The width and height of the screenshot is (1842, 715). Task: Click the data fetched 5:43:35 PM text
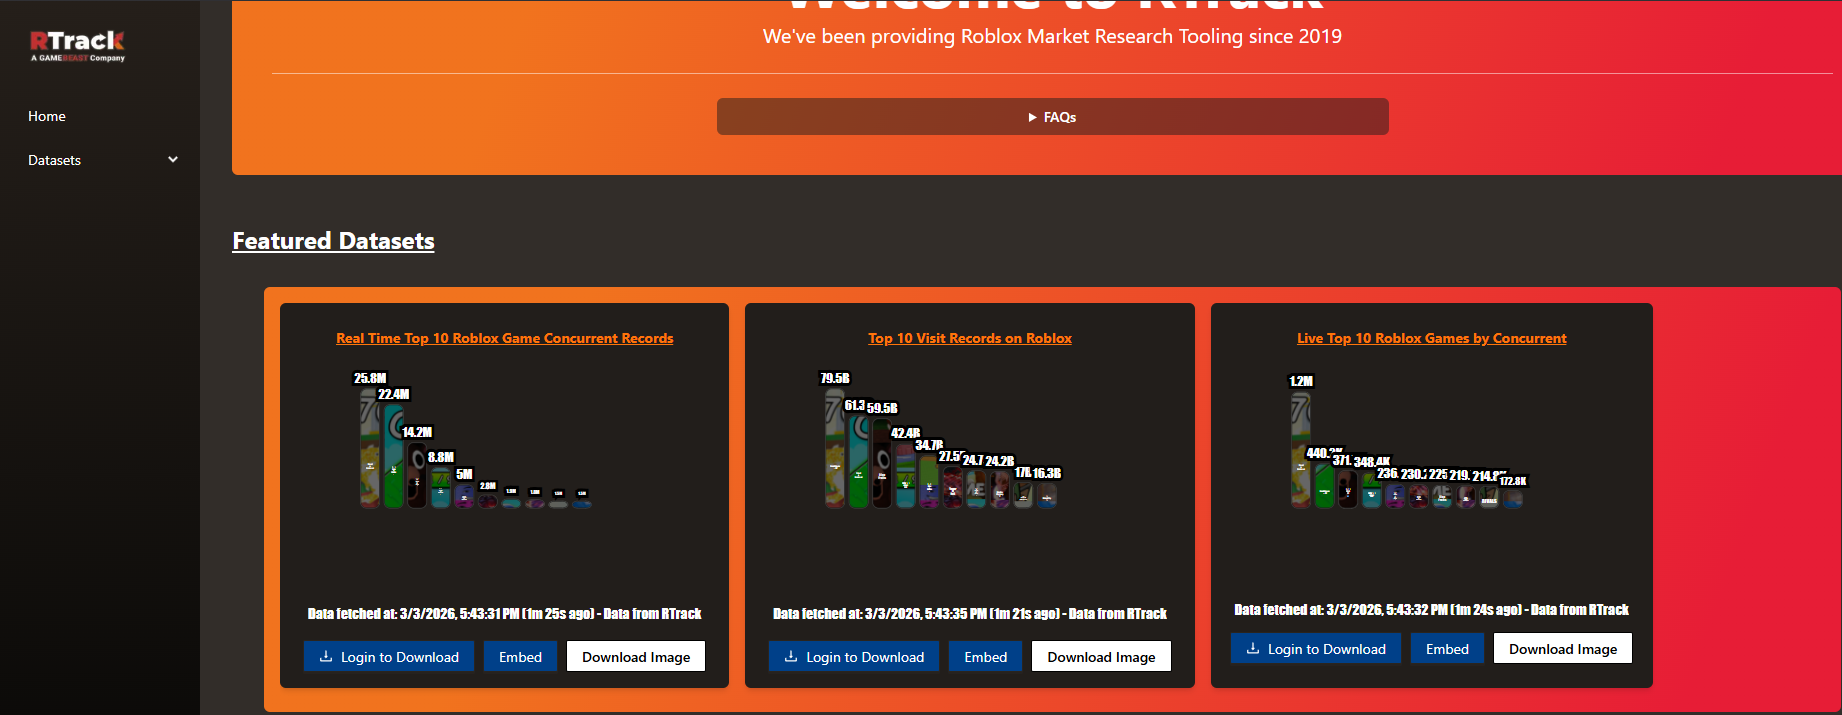pyautogui.click(x=970, y=614)
